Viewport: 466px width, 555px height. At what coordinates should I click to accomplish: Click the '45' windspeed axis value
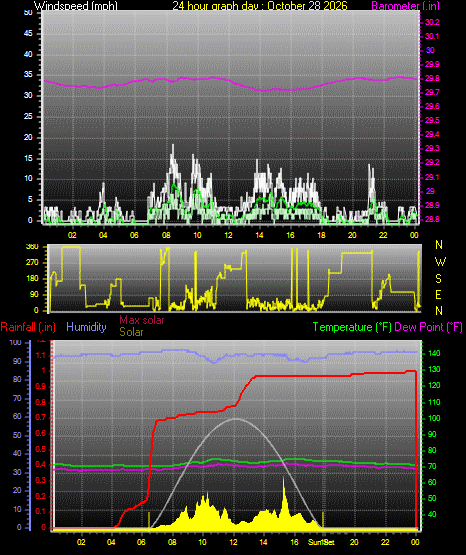tap(28, 34)
